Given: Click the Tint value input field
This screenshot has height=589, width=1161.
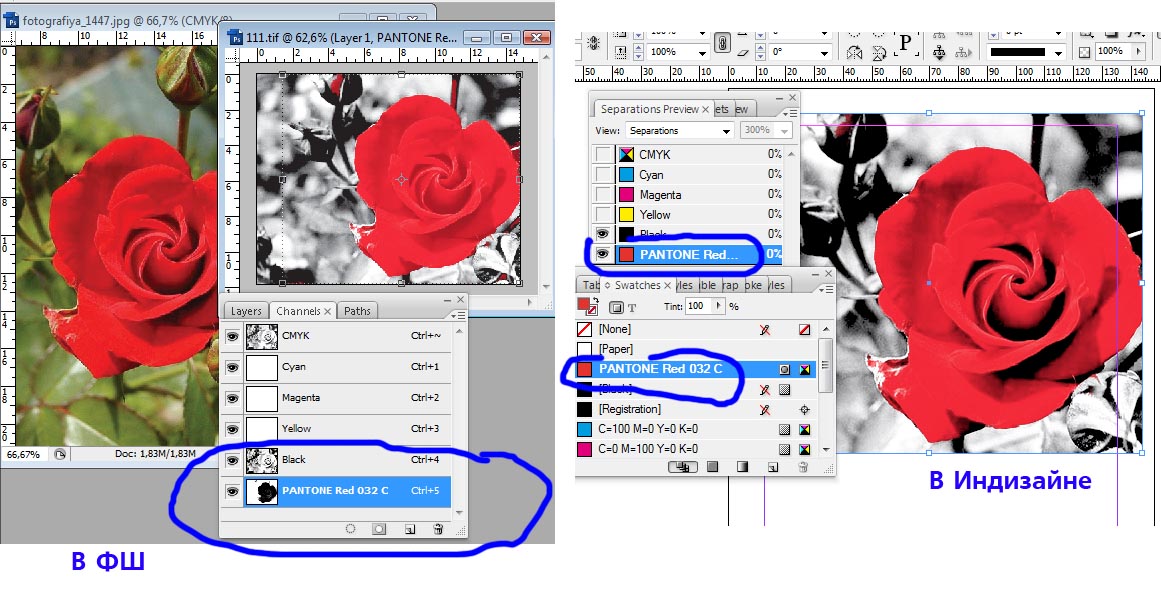Looking at the screenshot, I should (697, 306).
